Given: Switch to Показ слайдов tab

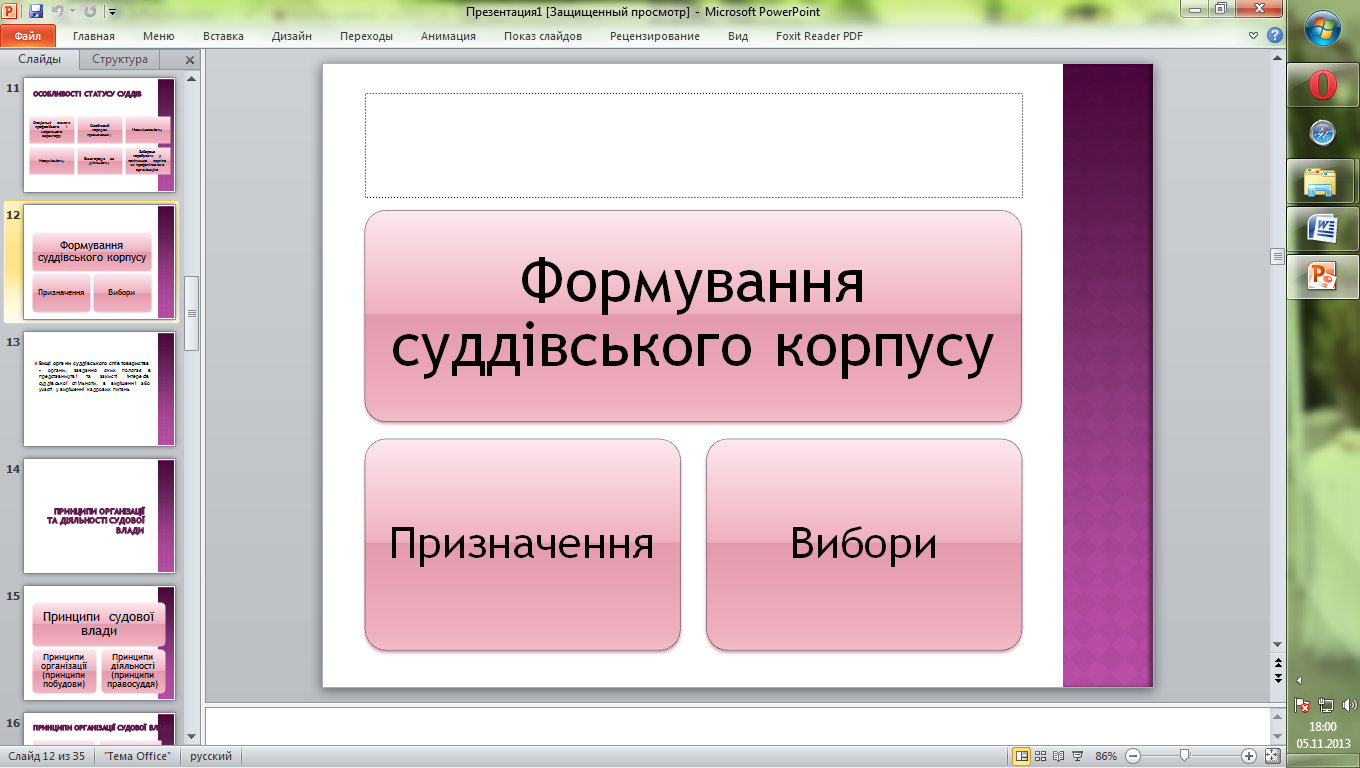Looking at the screenshot, I should (x=543, y=36).
